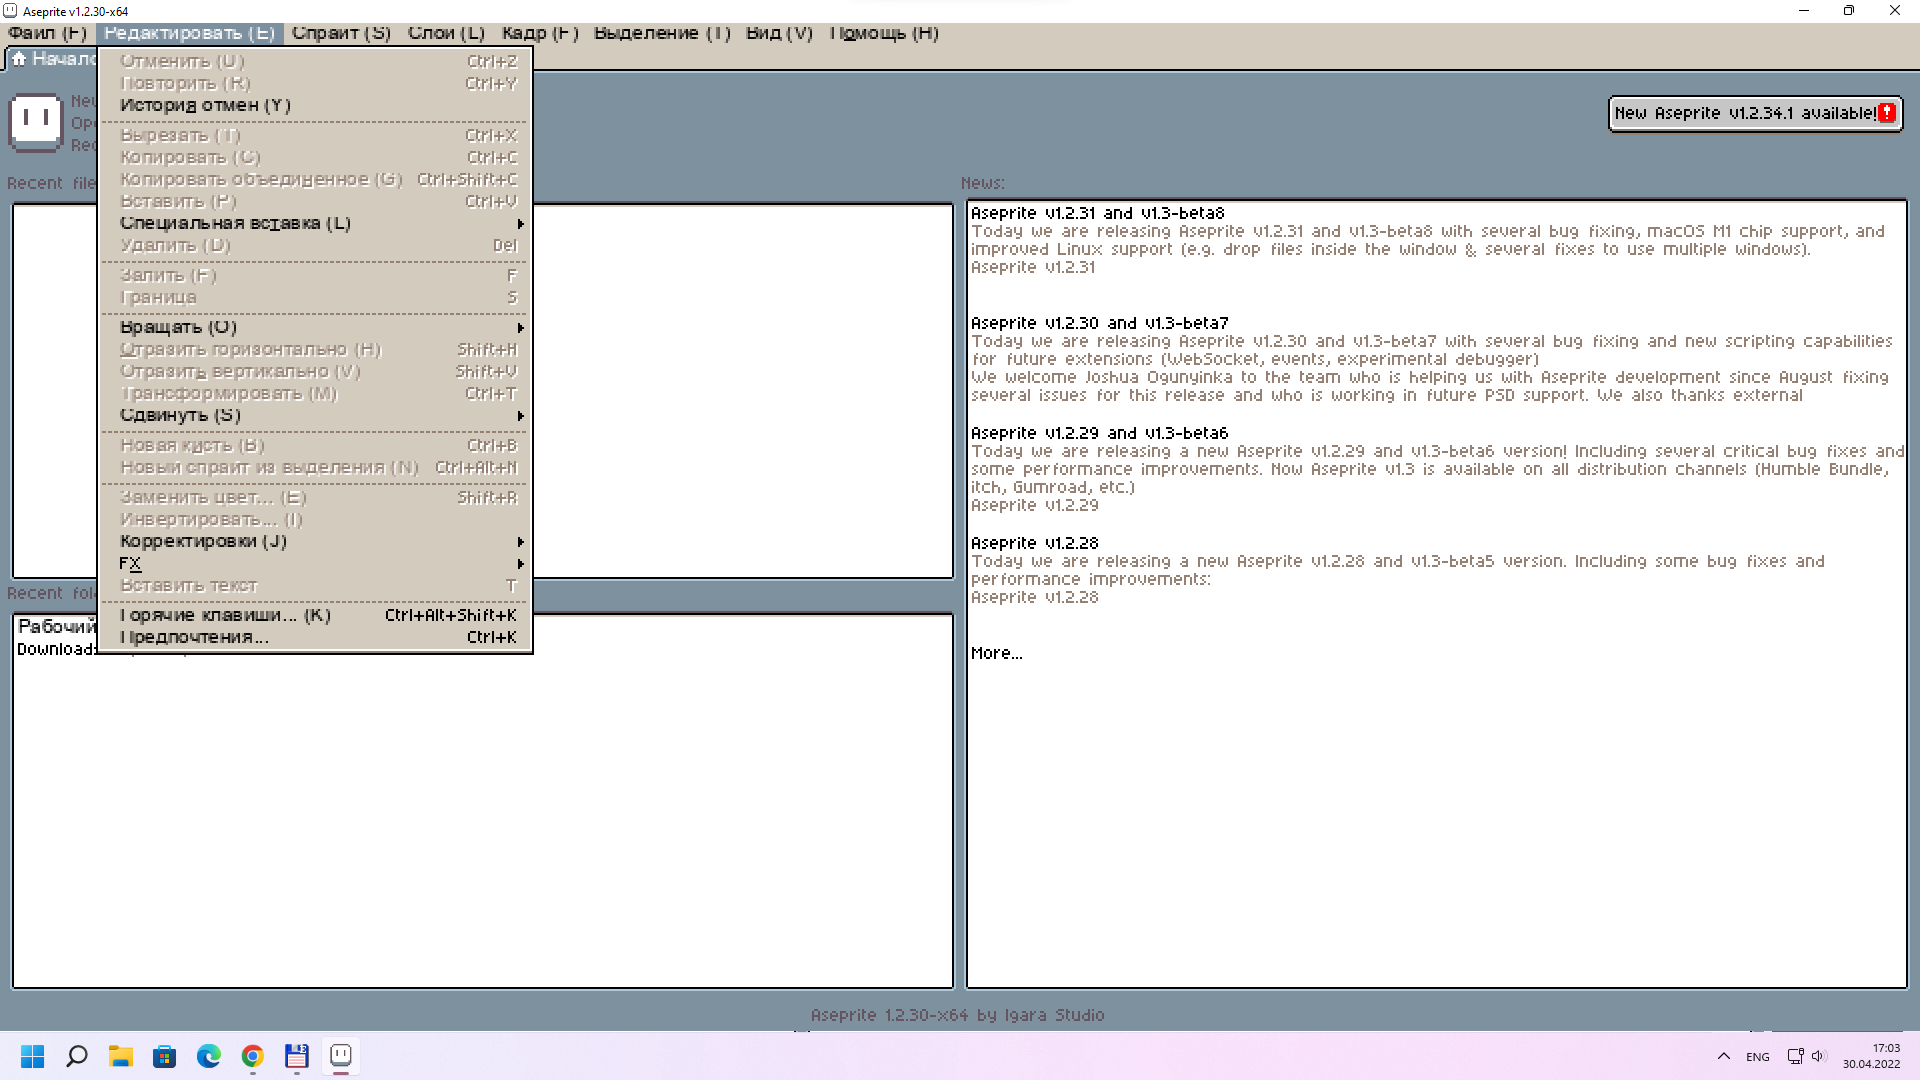The height and width of the screenshot is (1080, 1920).
Task: Open taskbar Search icon
Action: [x=77, y=1056]
